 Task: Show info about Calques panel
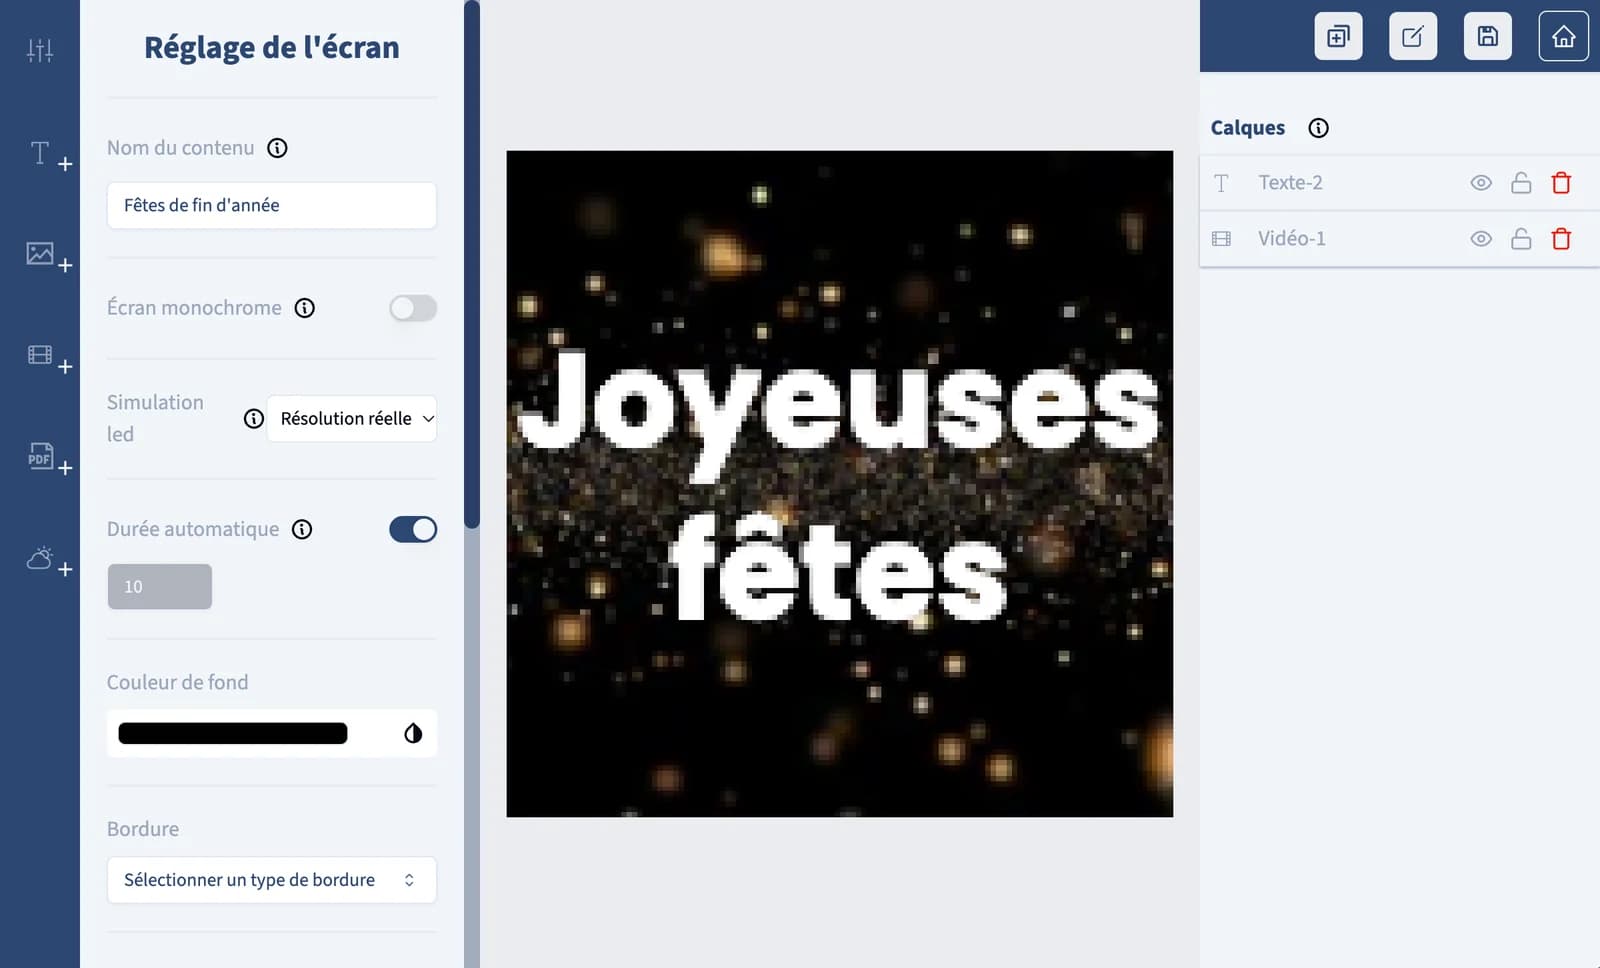1319,128
